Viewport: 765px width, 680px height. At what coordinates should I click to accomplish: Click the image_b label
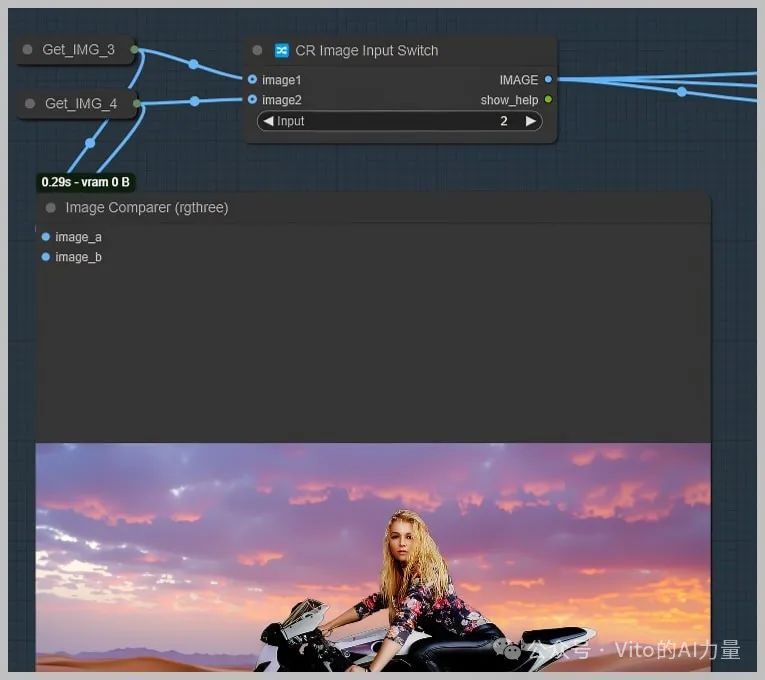(x=79, y=257)
